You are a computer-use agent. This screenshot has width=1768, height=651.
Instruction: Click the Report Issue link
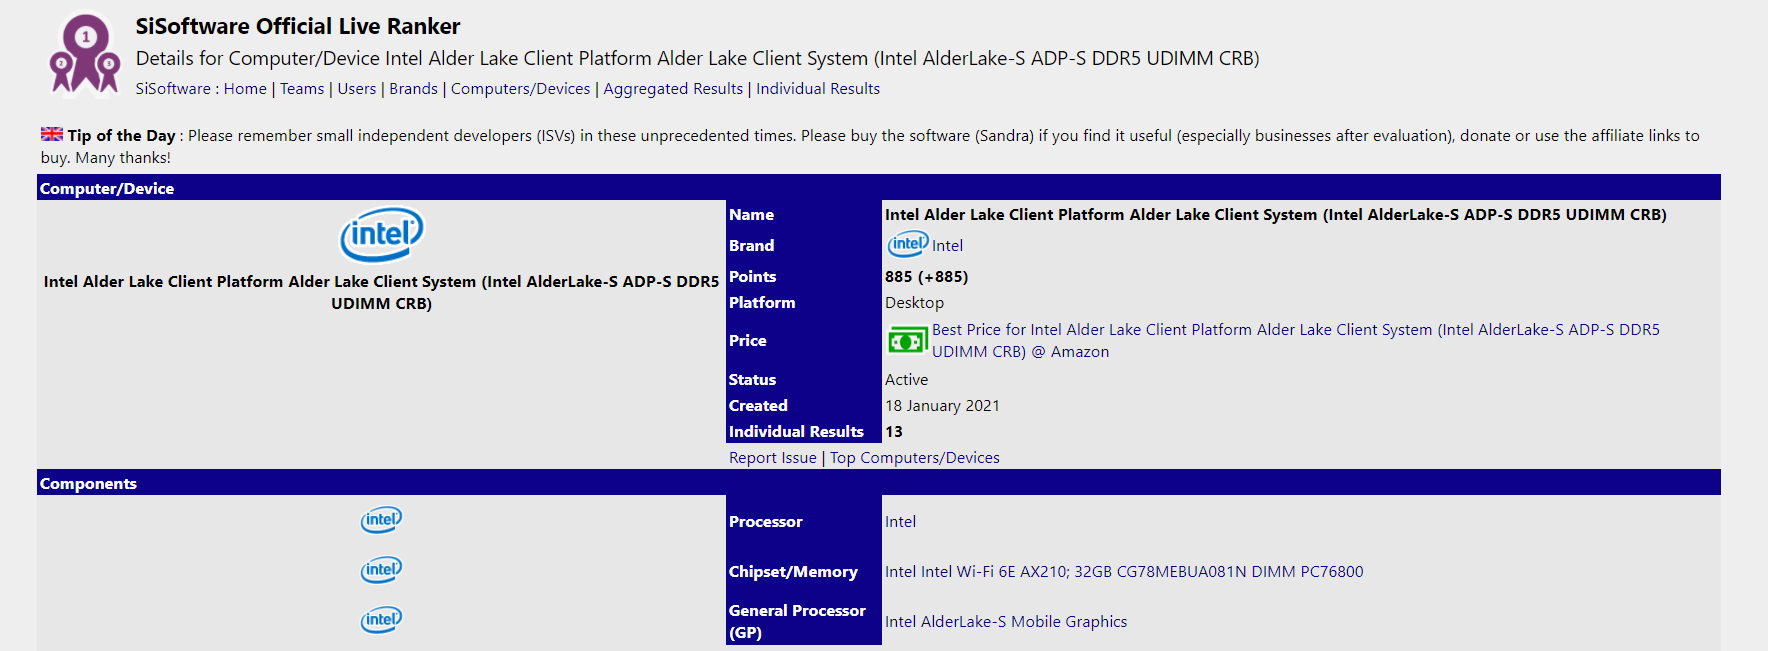773,458
